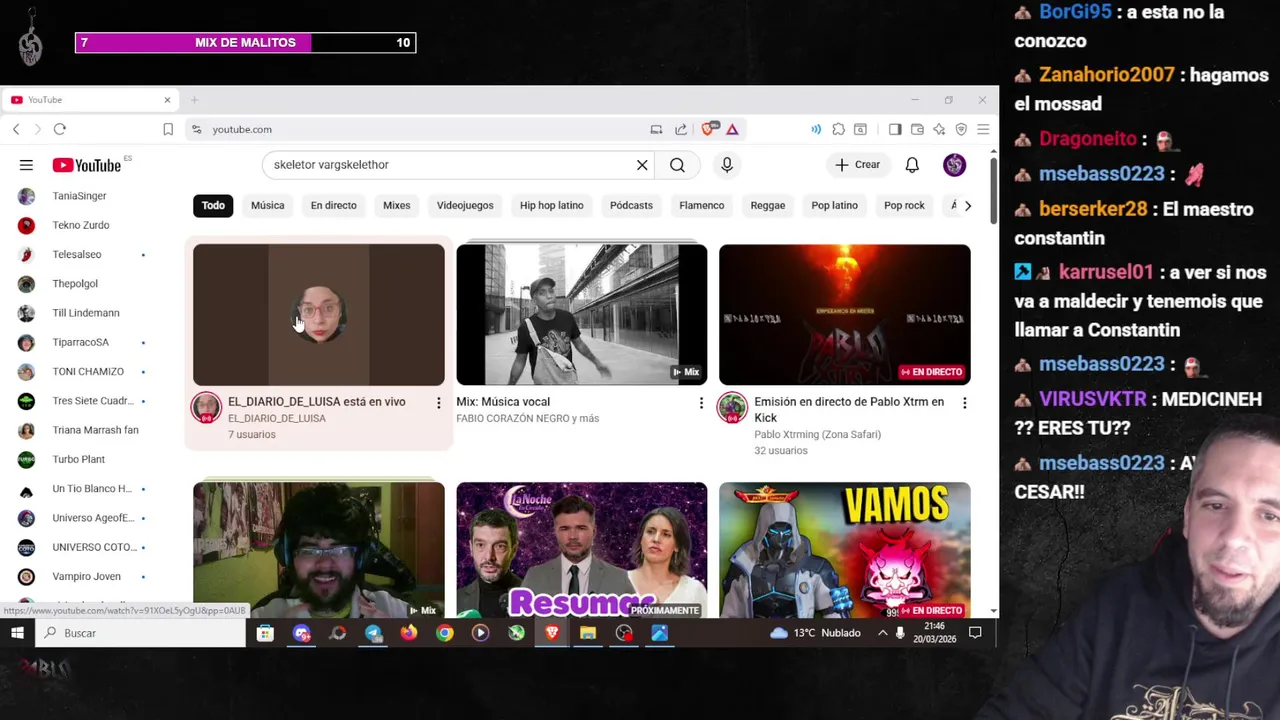Screen dimensions: 1280x720
Task: Open Brave browser from the taskbar
Action: (552, 633)
